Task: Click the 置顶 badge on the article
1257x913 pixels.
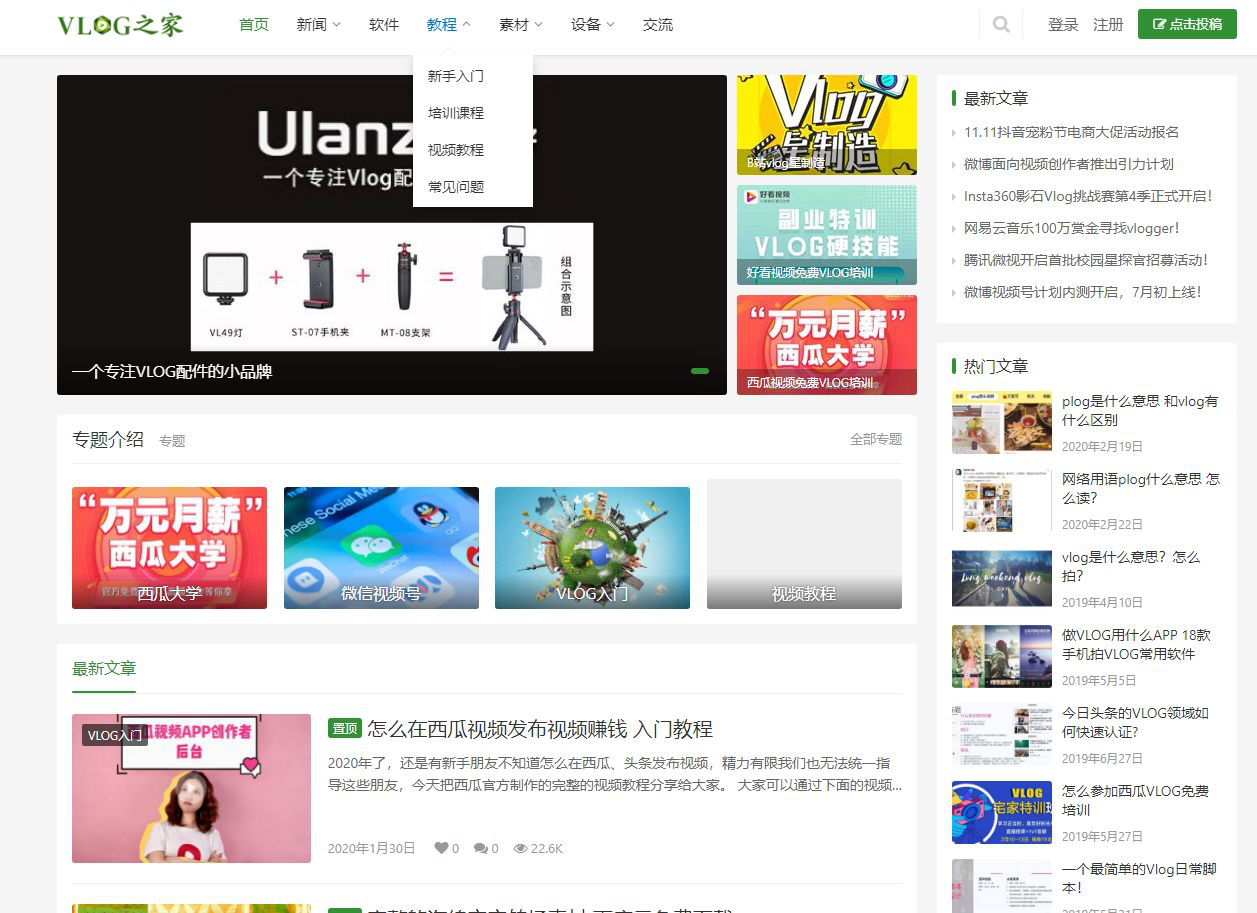Action: coord(344,728)
